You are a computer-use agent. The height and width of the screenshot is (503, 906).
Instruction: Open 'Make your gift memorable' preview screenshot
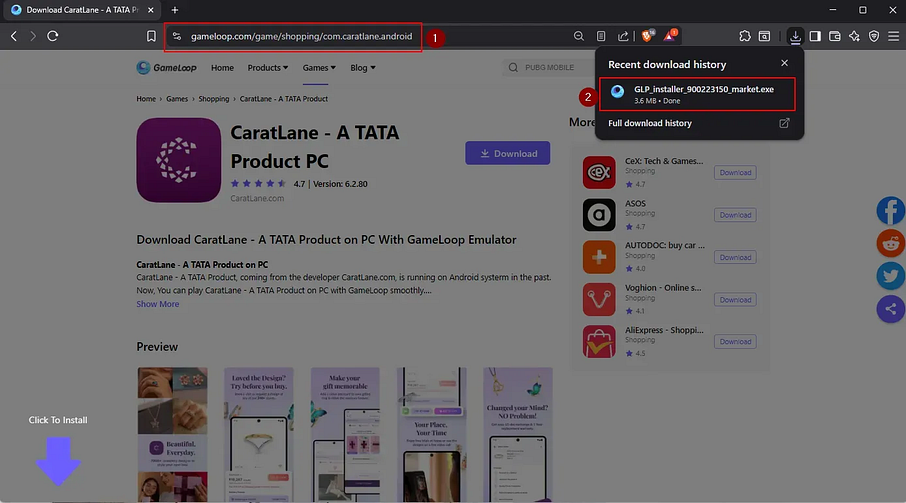pos(345,434)
